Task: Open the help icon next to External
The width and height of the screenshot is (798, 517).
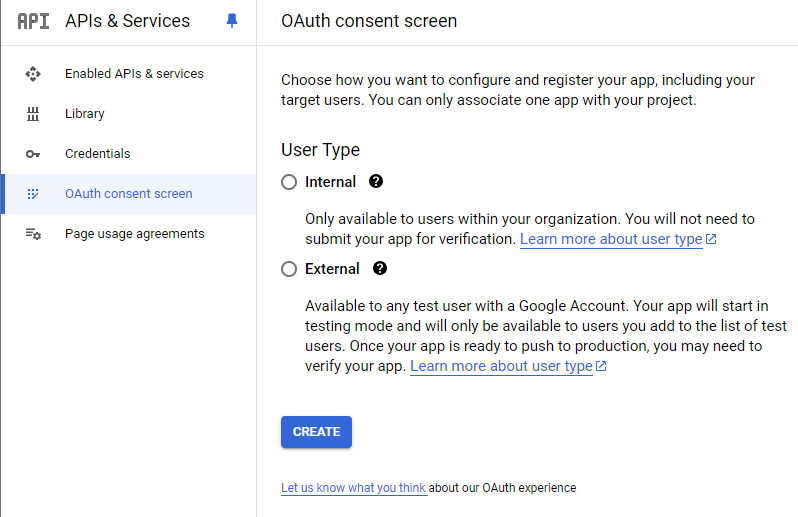Action: click(x=380, y=269)
